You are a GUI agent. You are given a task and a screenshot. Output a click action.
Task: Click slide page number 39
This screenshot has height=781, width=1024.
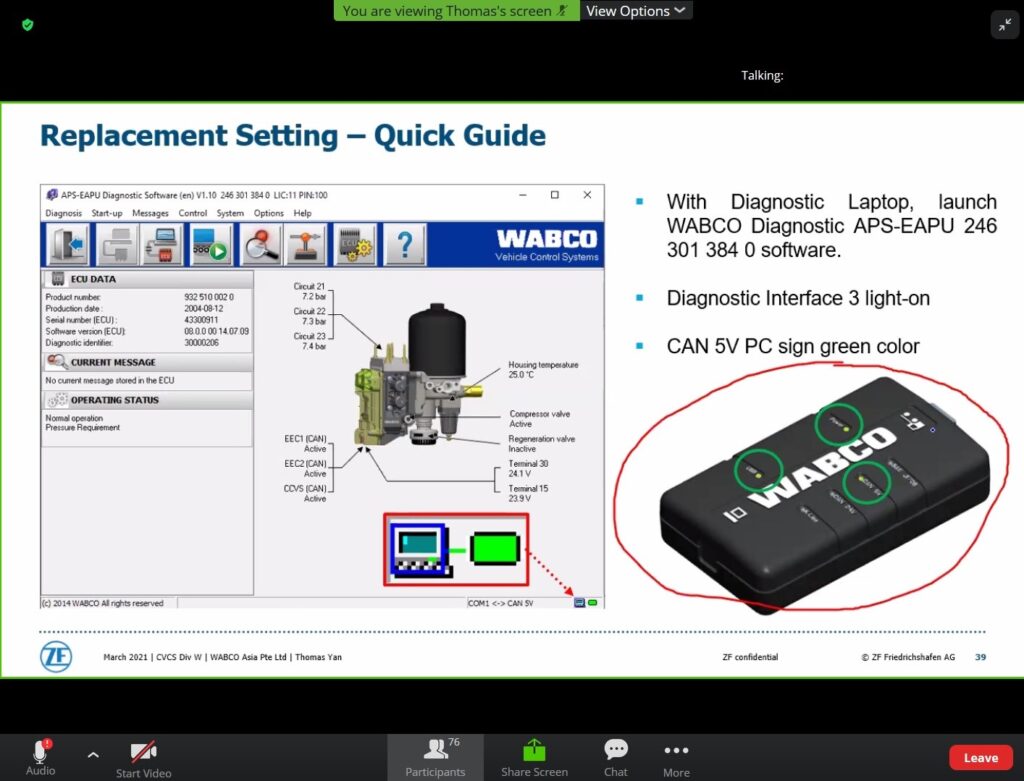[x=980, y=657]
